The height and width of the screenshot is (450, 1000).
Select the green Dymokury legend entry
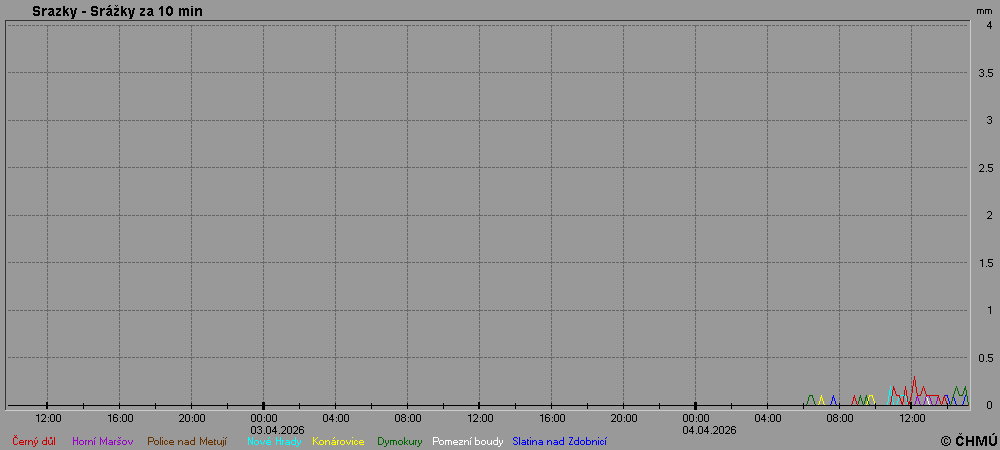[x=400, y=441]
